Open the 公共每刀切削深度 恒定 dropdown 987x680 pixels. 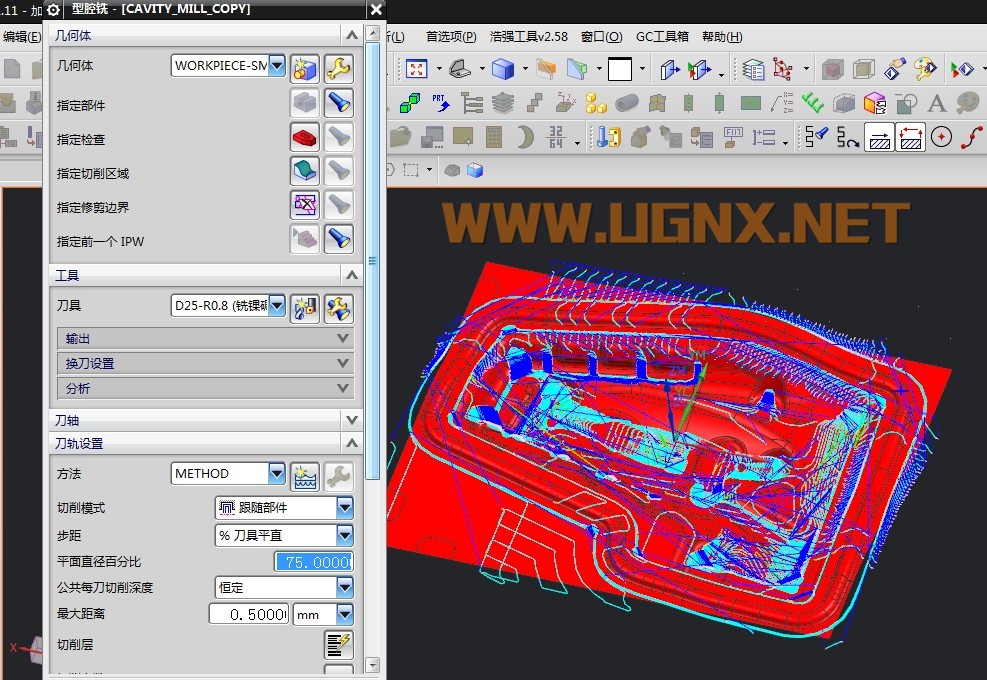[345, 587]
